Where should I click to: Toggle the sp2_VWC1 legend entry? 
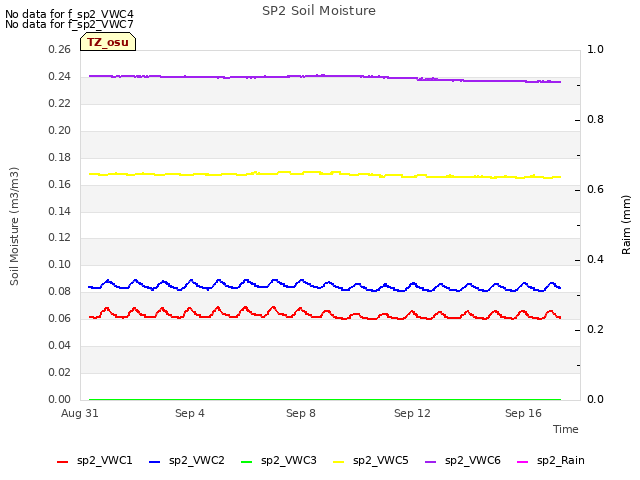[95, 461]
